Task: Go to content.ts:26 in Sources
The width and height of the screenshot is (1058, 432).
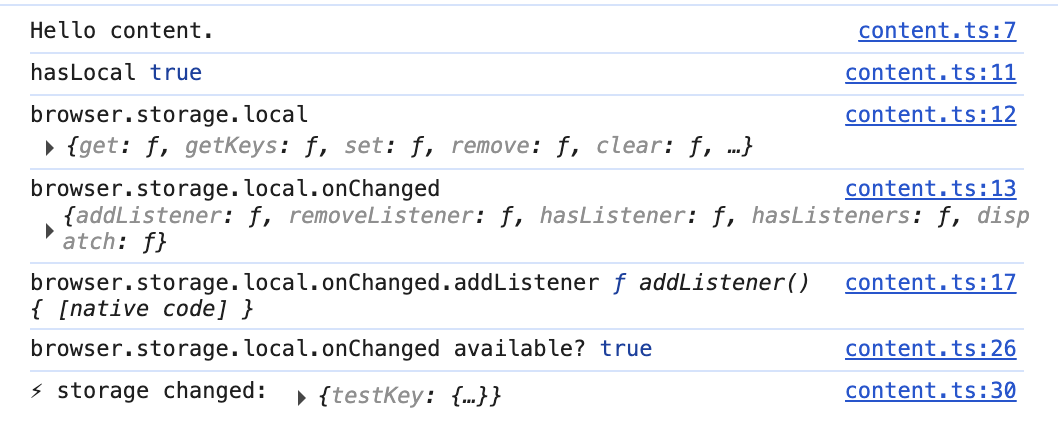Action: point(930,348)
